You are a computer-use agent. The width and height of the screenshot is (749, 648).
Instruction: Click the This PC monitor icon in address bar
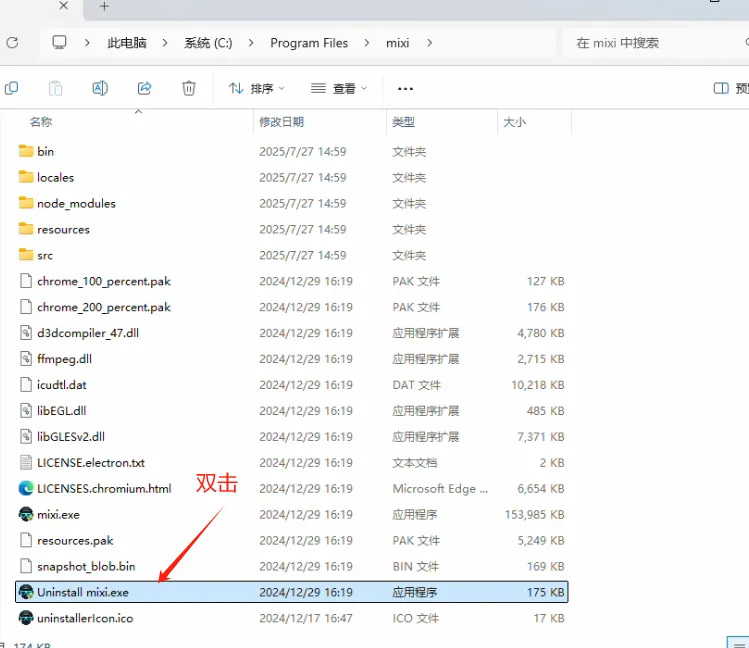[x=59, y=42]
